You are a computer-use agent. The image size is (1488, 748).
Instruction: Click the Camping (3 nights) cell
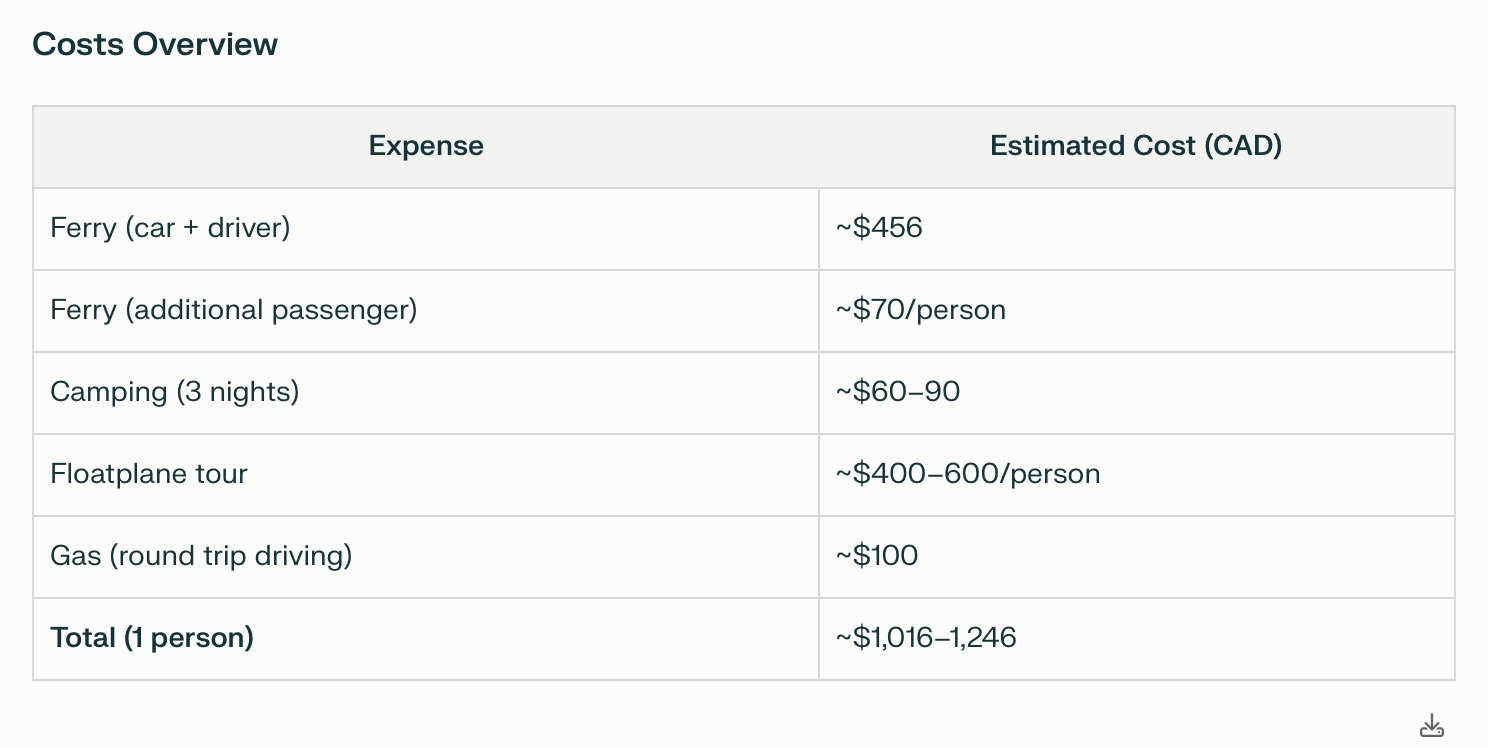174,392
